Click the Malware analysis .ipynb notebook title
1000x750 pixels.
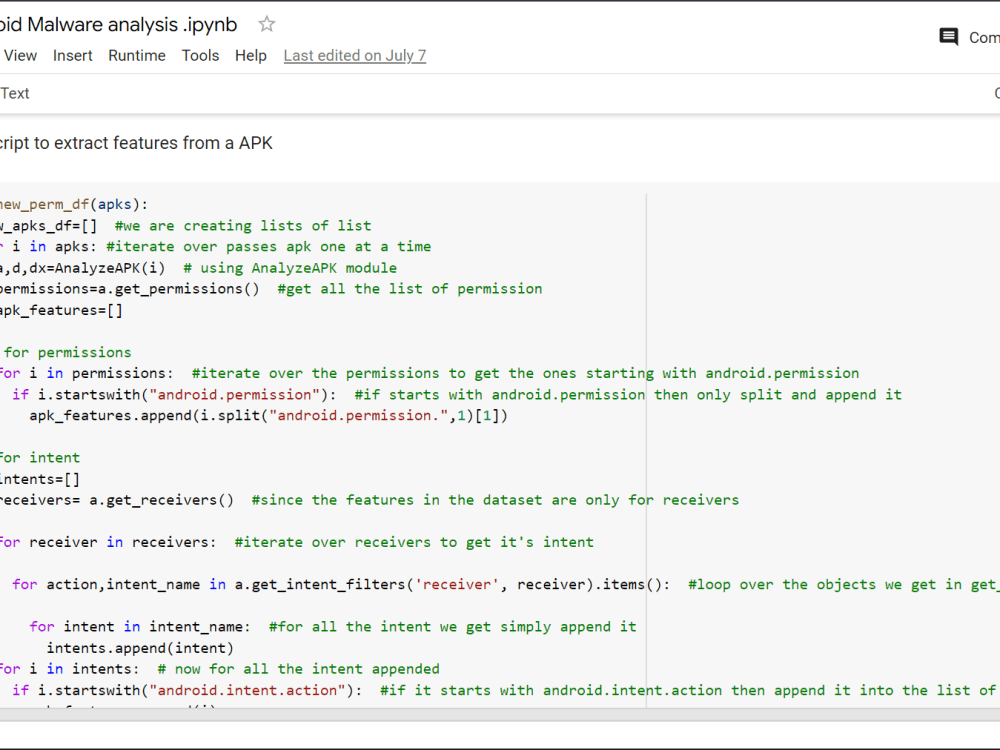(119, 24)
